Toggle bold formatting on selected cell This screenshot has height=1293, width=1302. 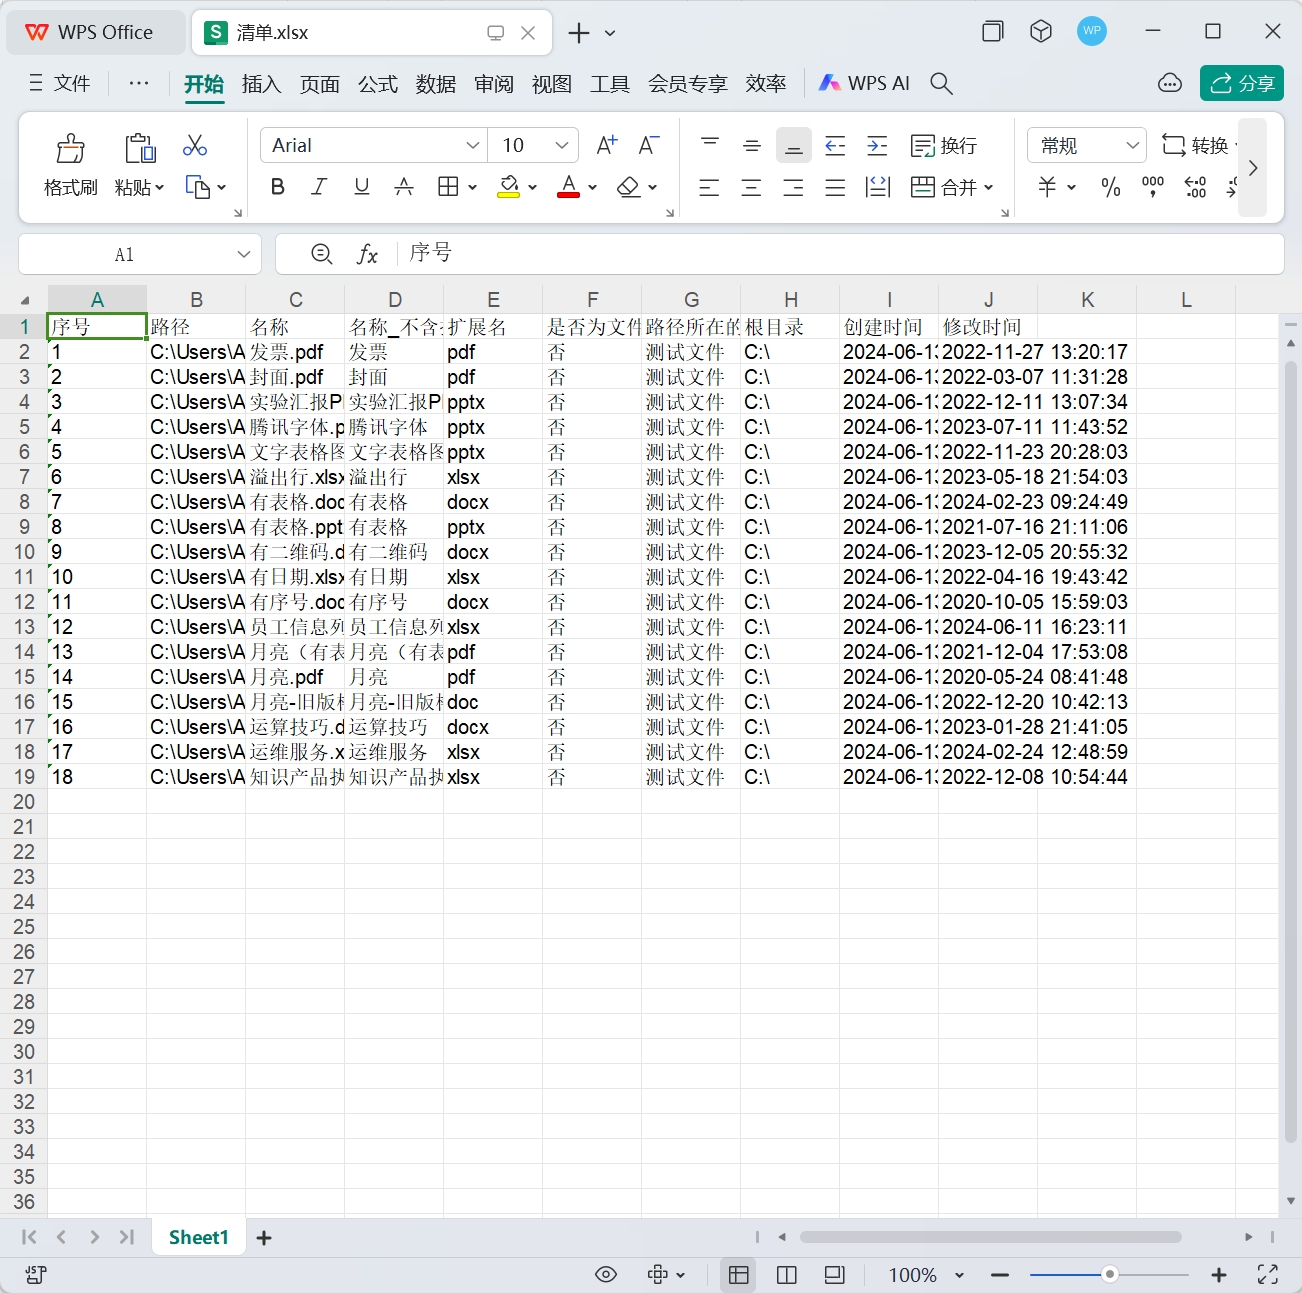[277, 187]
